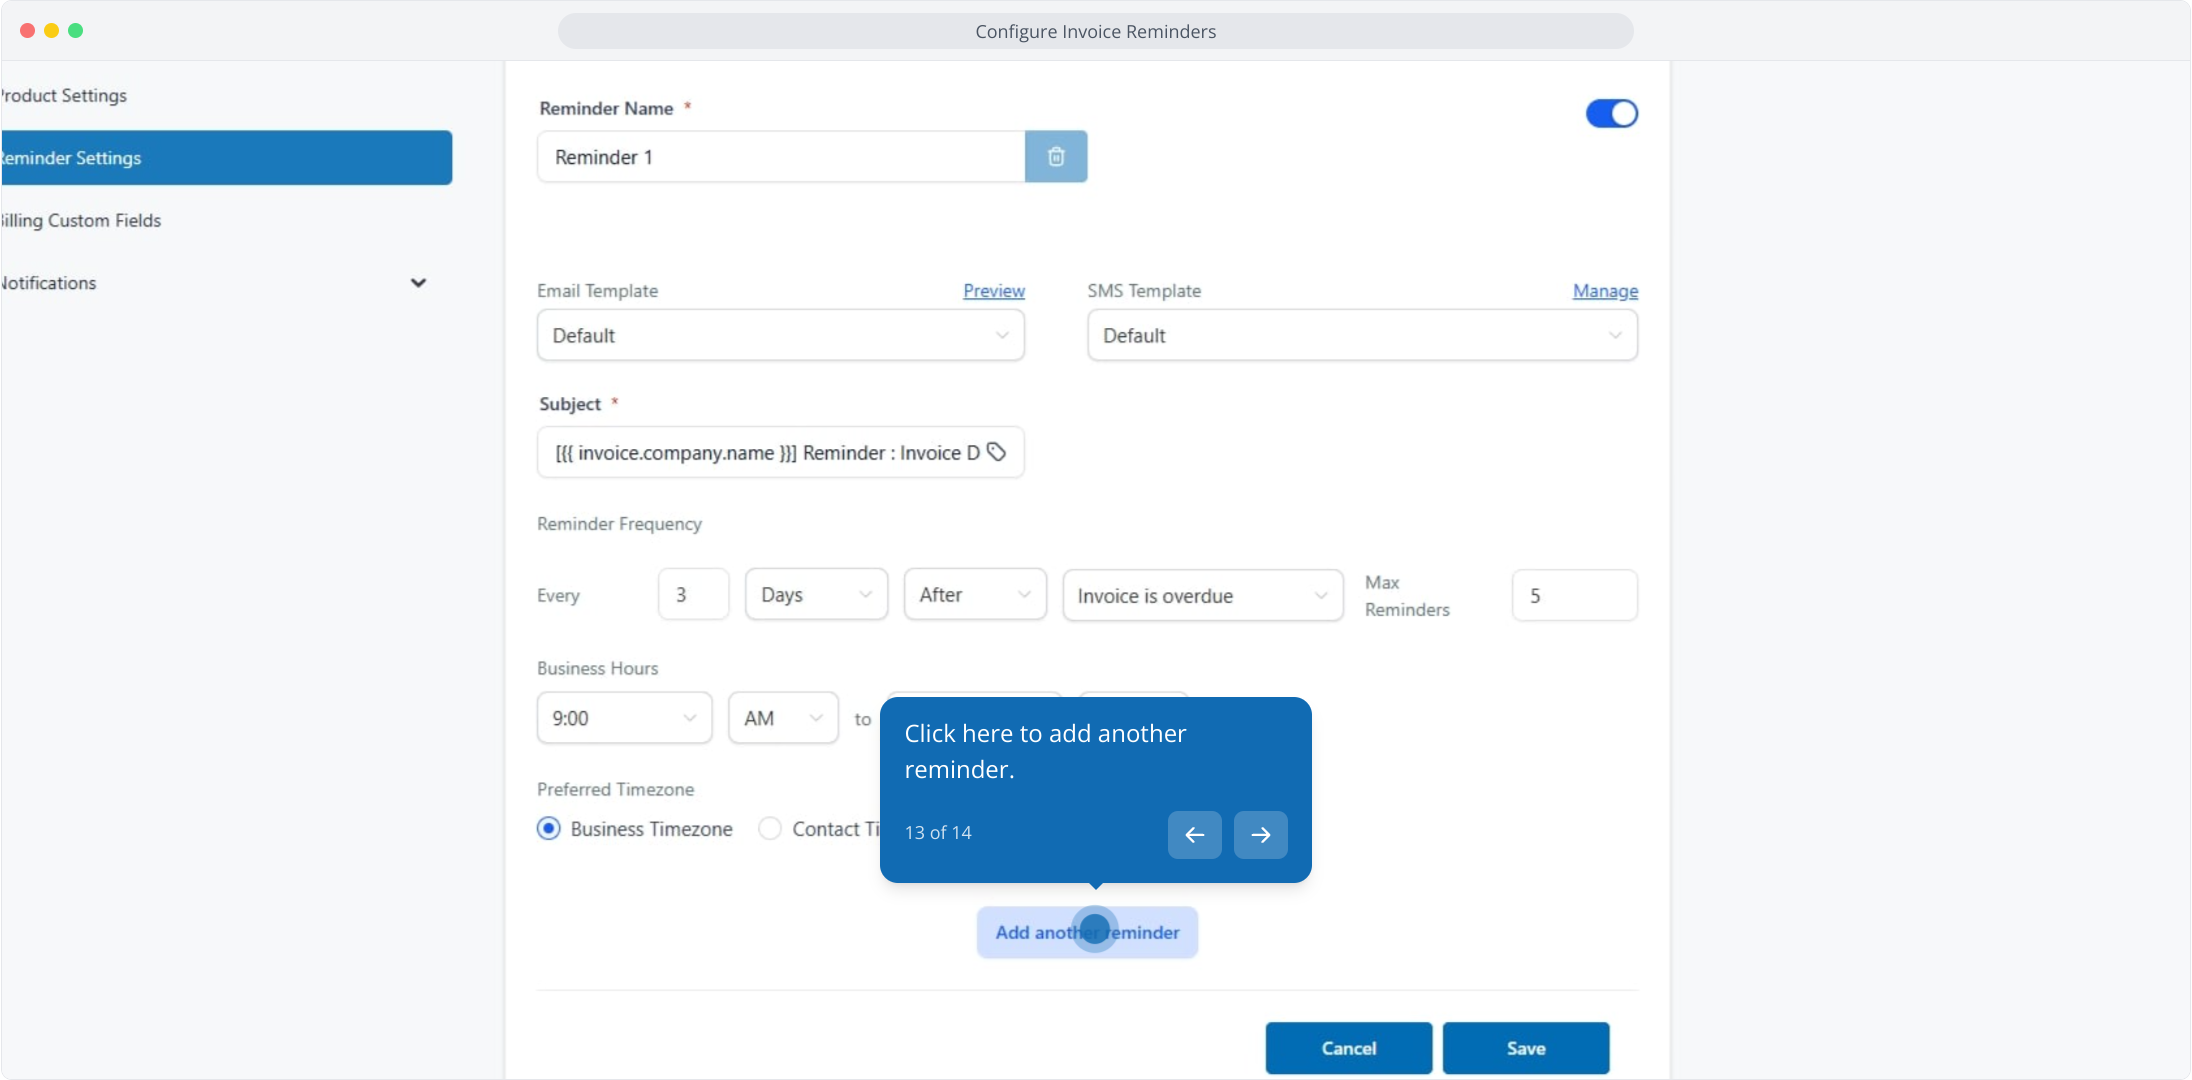Image resolution: width=2192 pixels, height=1080 pixels.
Task: Click the pulsing hotspot on Add reminder
Action: pyautogui.click(x=1095, y=930)
